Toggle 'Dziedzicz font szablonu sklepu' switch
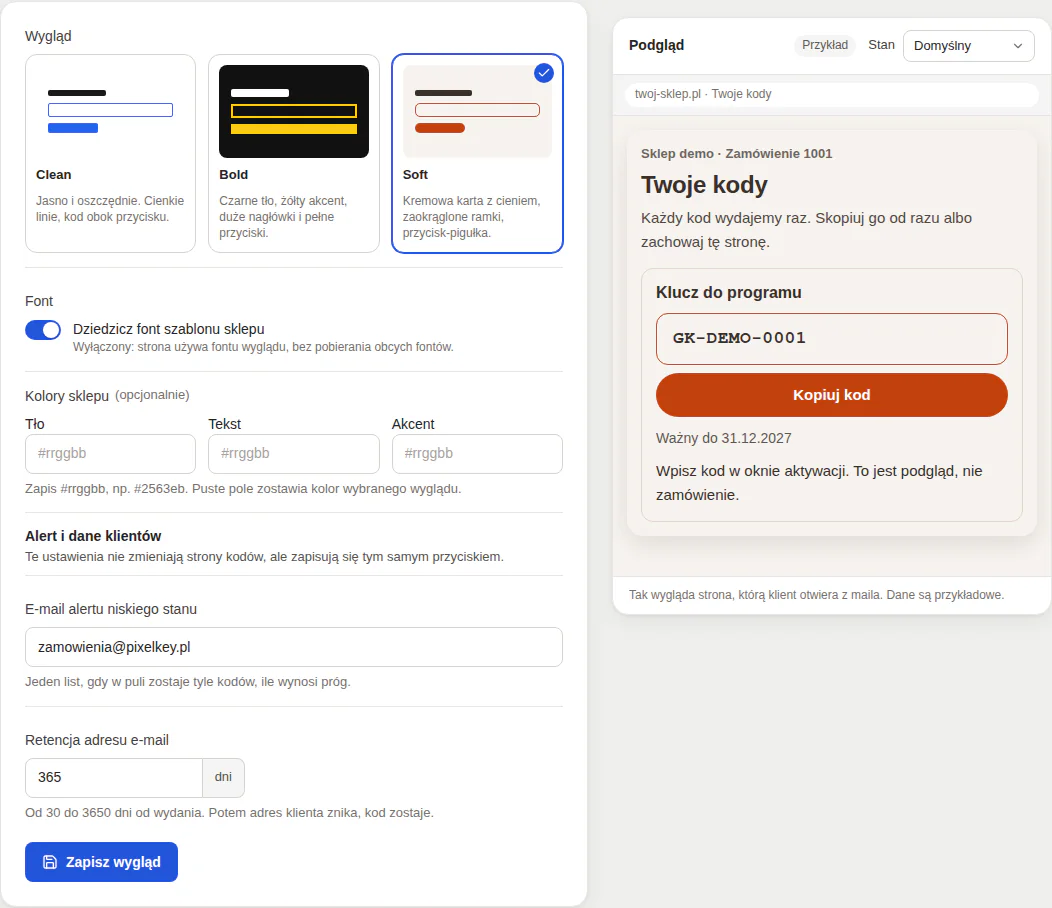Screen dimensions: 1052x908 (x=43, y=330)
